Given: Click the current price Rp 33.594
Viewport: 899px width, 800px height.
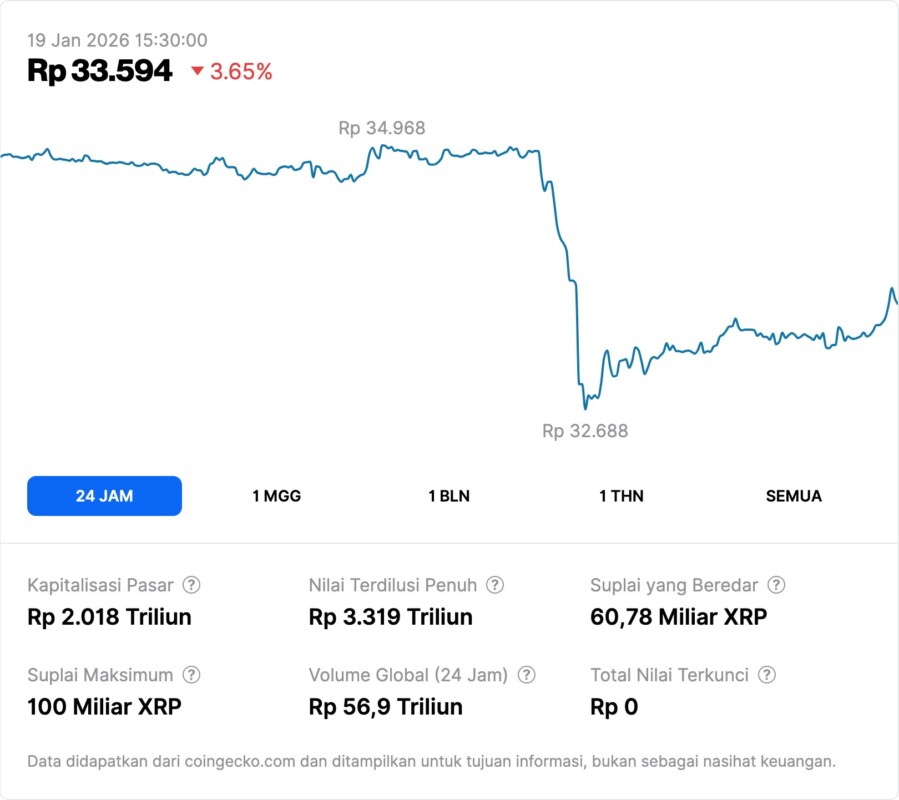Looking at the screenshot, I should 100,71.
